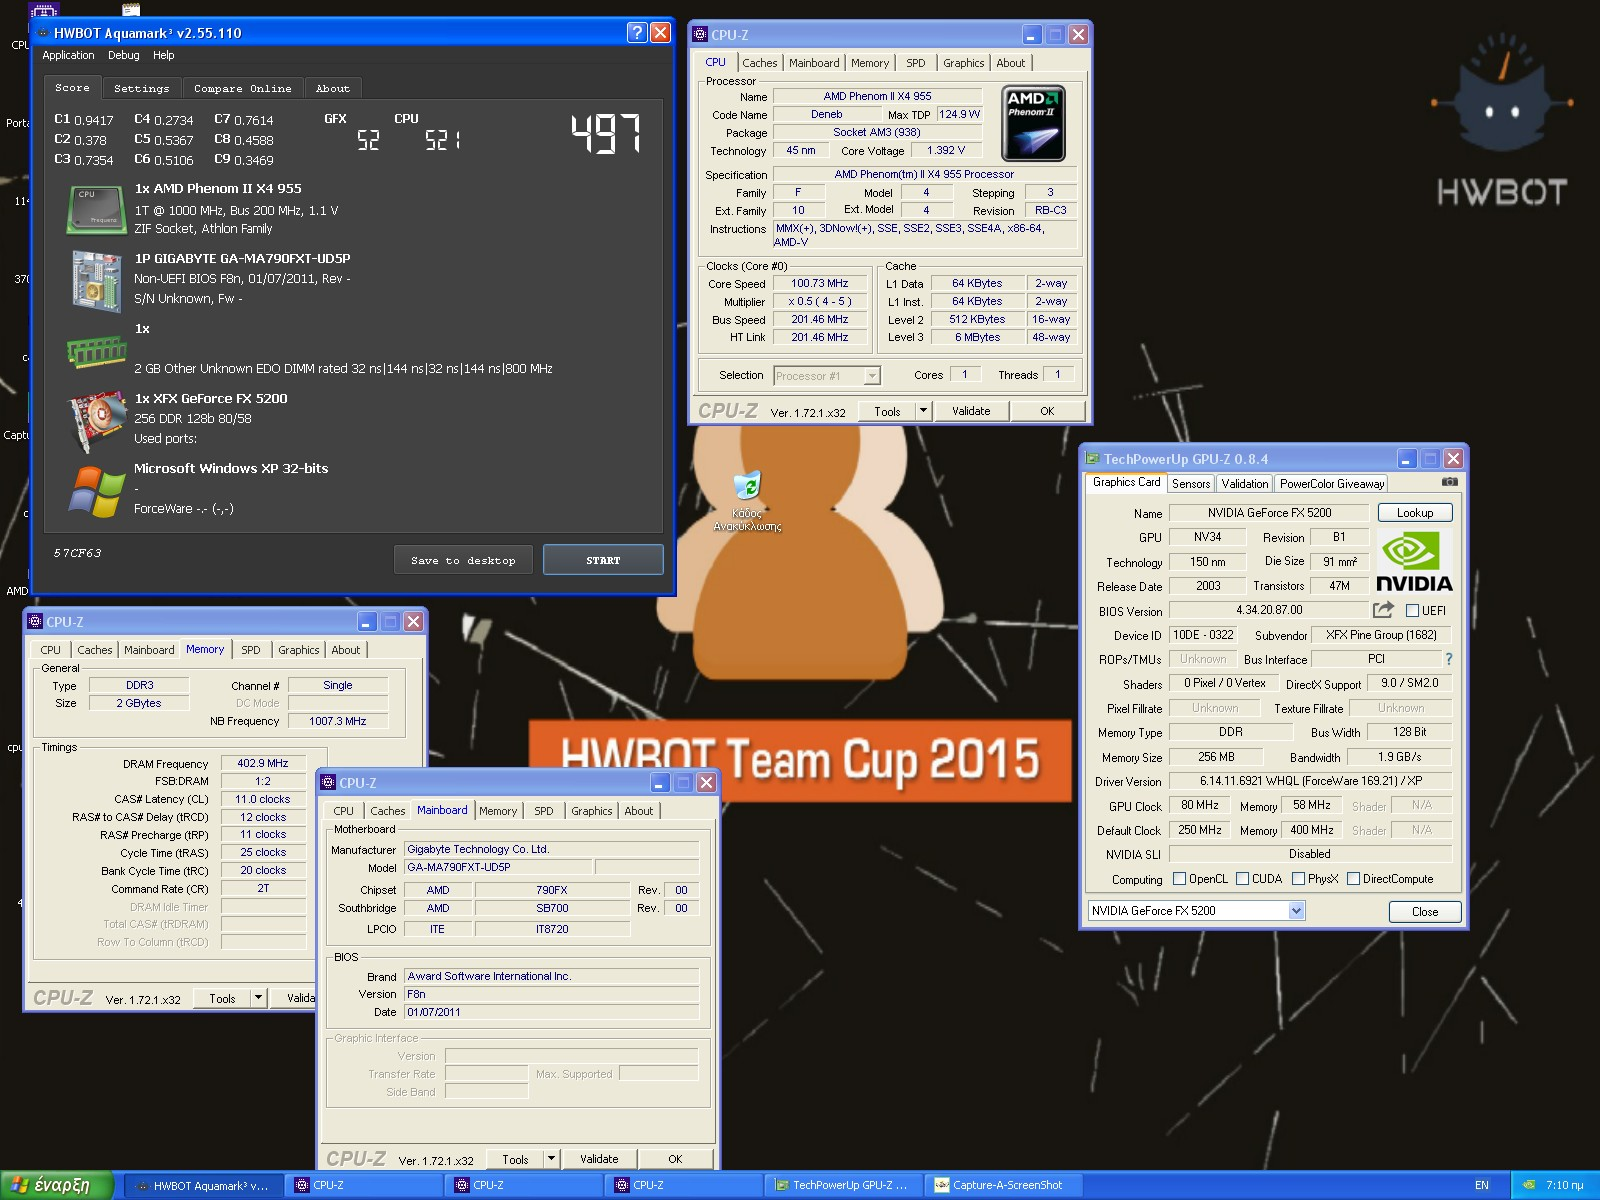Select the Graphics tab in Memory CPU-Z window
The image size is (1600, 1200).
point(299,650)
